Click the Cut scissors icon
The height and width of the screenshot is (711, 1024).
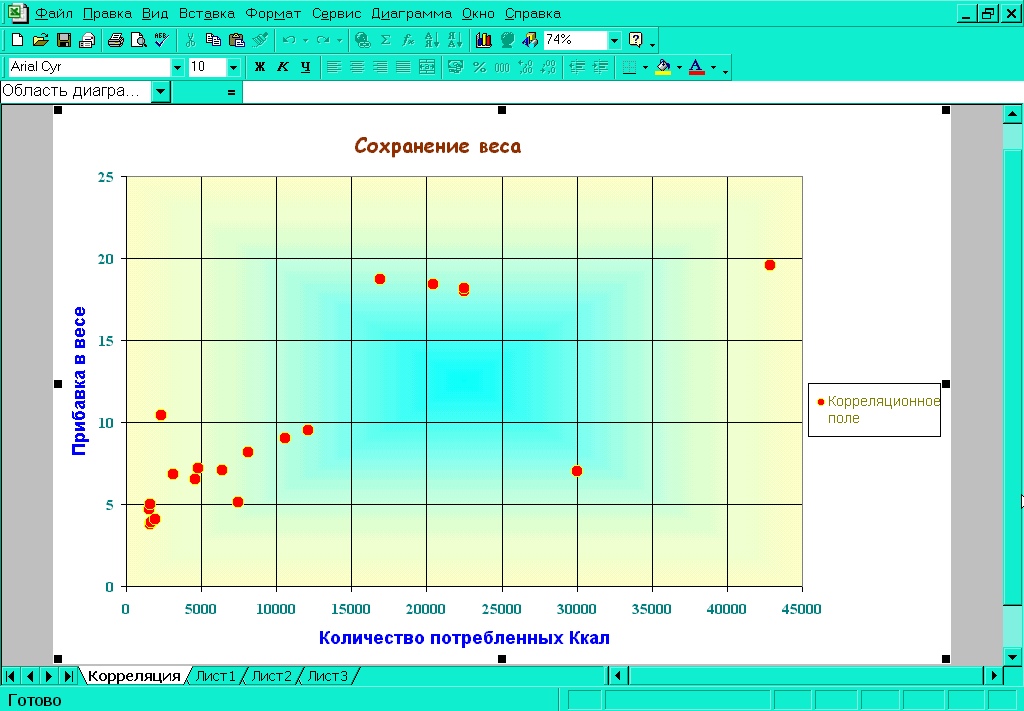[x=190, y=40]
